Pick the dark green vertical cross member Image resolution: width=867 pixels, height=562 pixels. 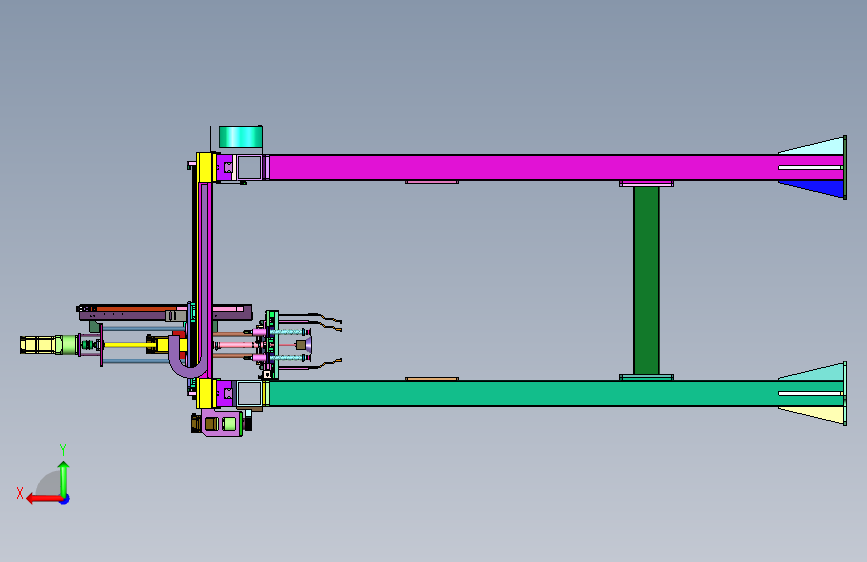(646, 280)
